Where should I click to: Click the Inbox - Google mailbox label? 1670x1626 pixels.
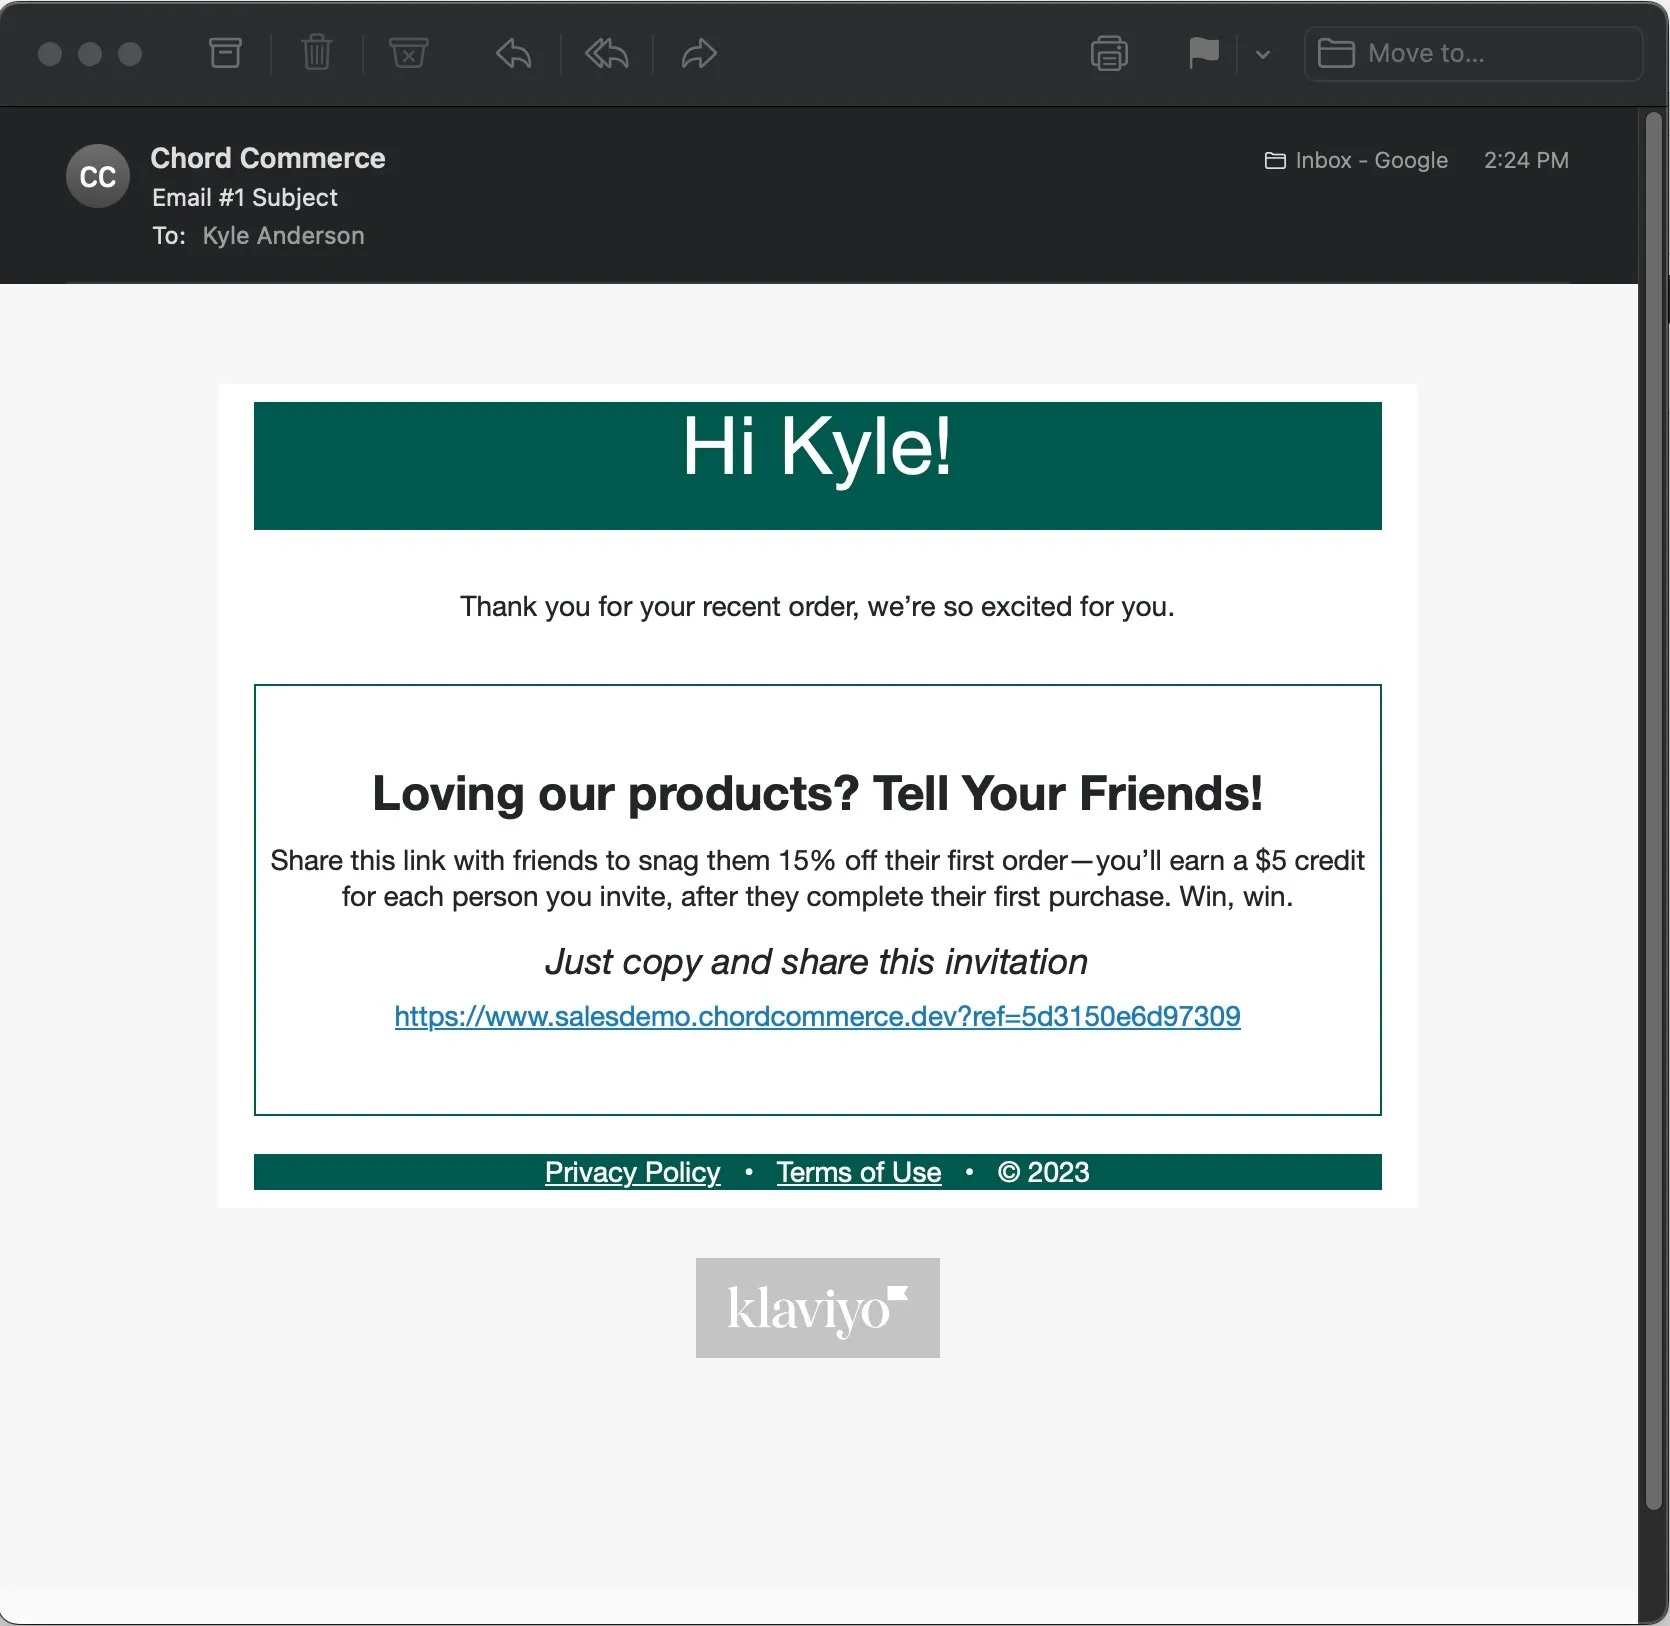1356,160
